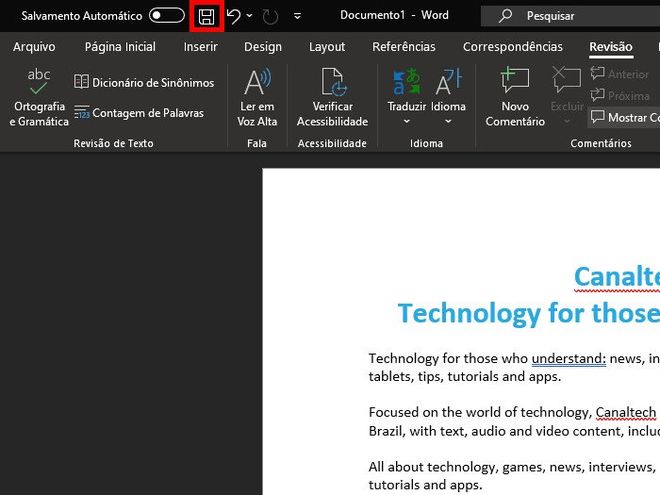The width and height of the screenshot is (660, 495).
Task: Click the Redo icon
Action: [270, 17]
